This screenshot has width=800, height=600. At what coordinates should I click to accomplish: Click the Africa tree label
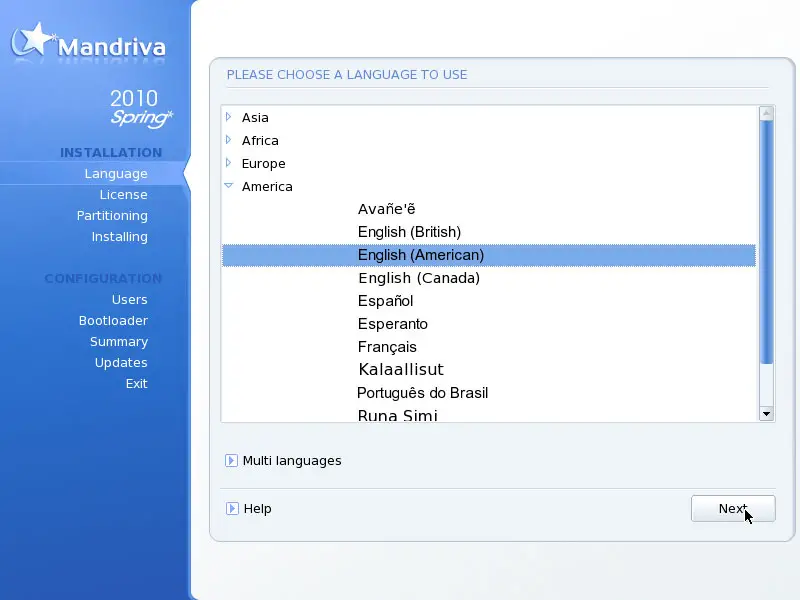click(260, 140)
